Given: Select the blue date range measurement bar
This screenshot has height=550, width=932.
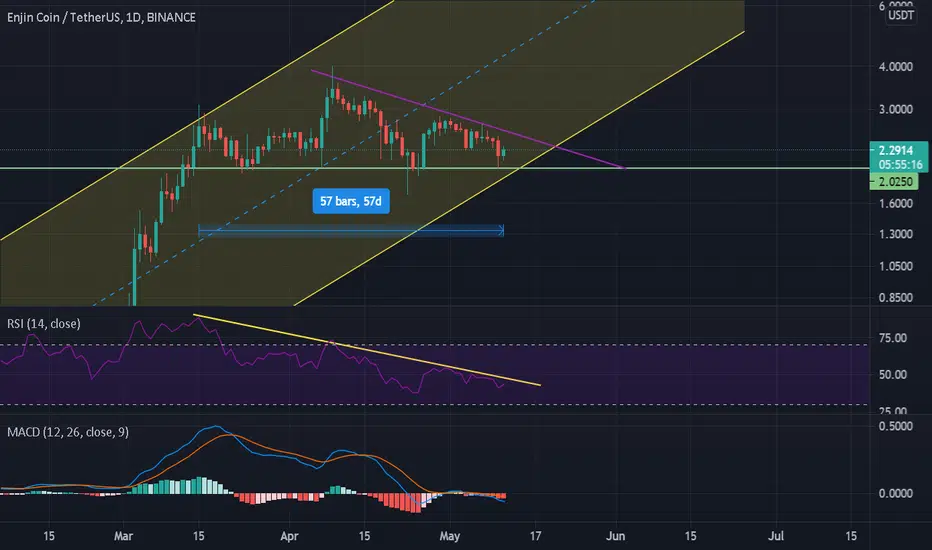Looking at the screenshot, I should [351, 231].
